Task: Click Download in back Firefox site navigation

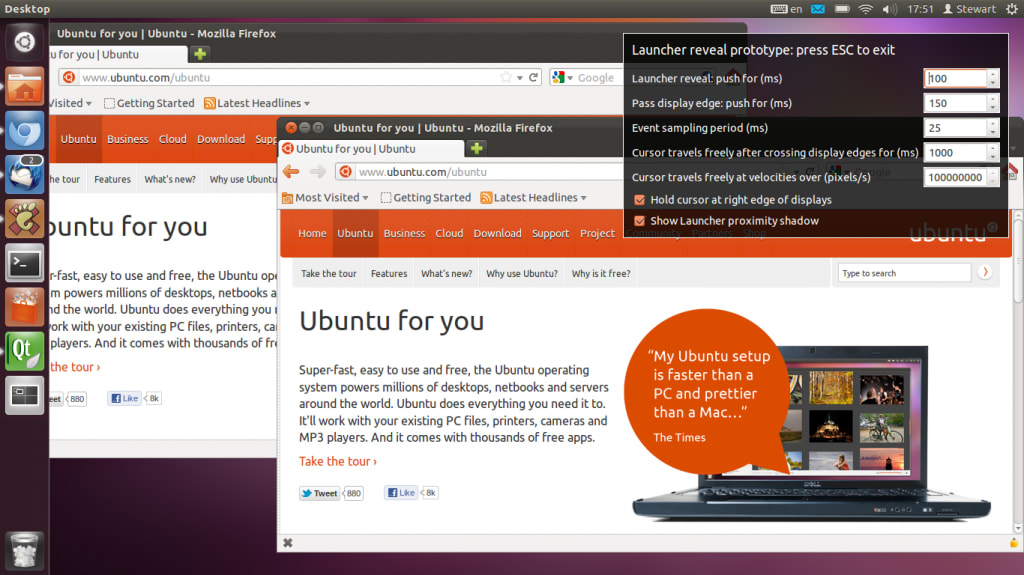Action: click(221, 139)
